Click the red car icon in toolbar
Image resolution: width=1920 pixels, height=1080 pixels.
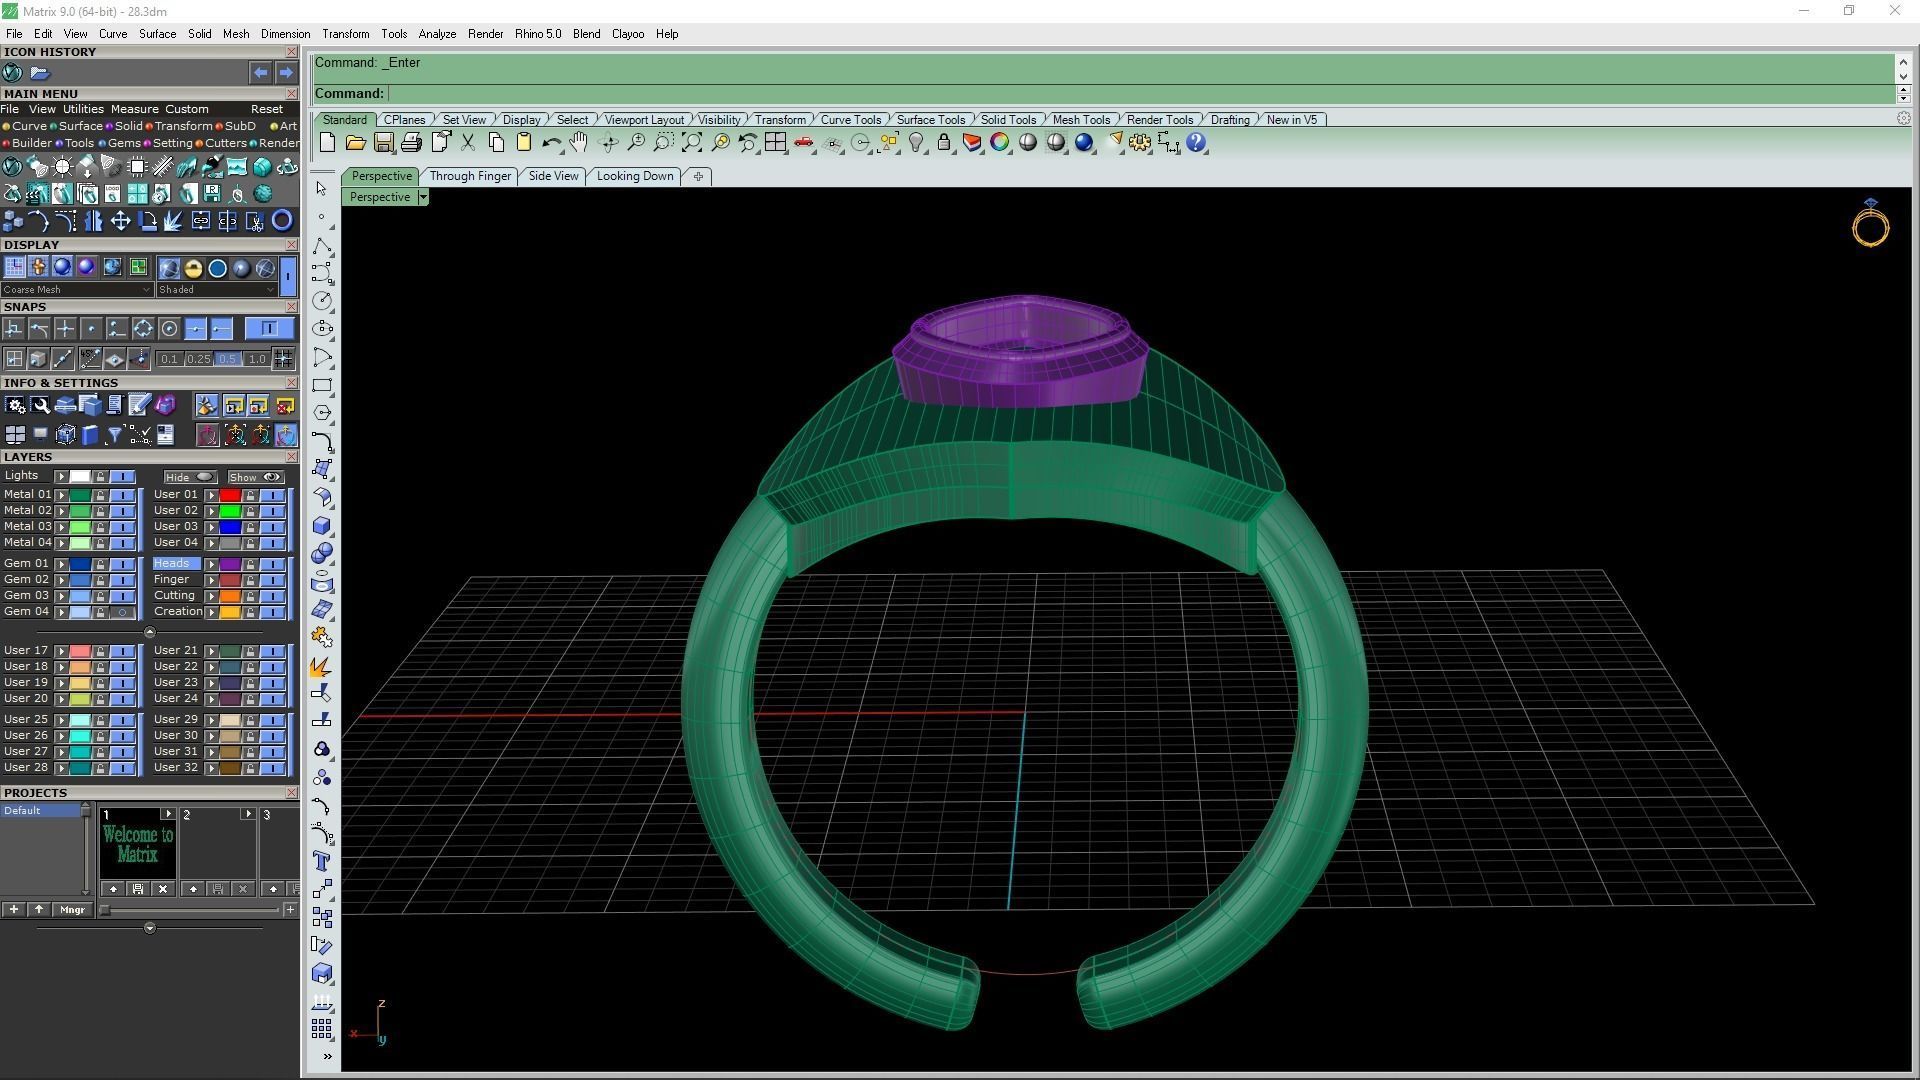pos(803,143)
